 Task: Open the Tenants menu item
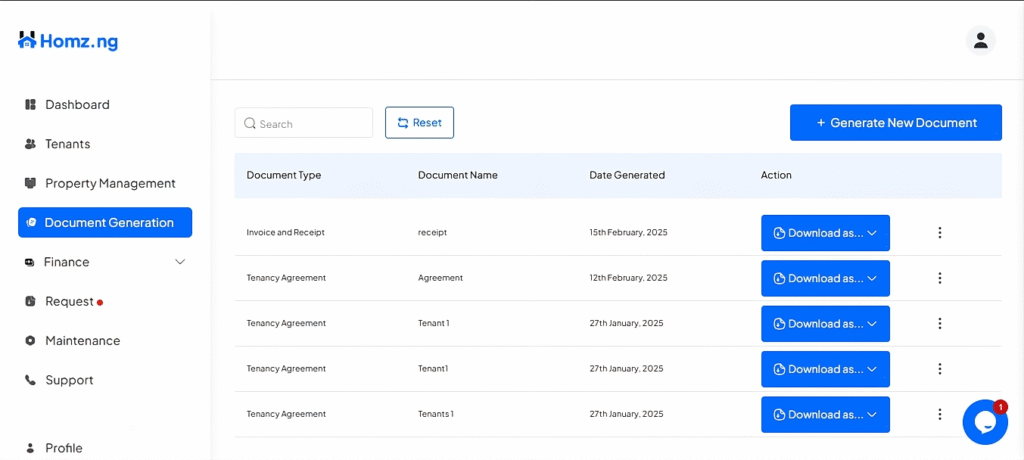pos(68,144)
